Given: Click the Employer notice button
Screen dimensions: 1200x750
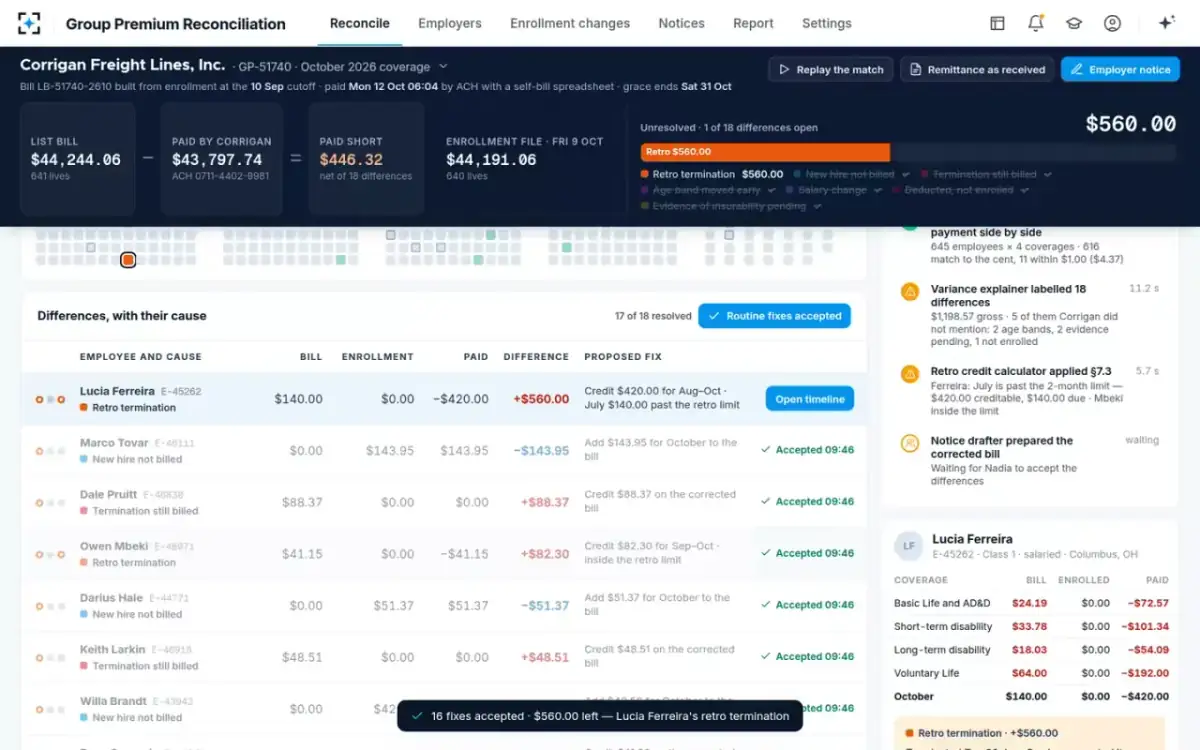Looking at the screenshot, I should pyautogui.click(x=1120, y=70).
